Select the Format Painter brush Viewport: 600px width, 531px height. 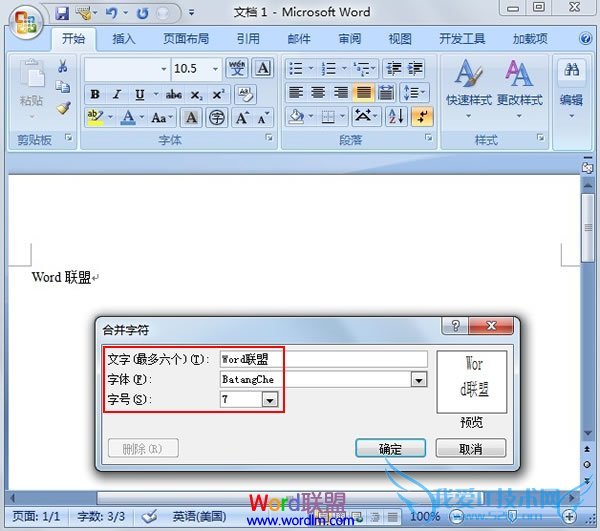coord(64,109)
